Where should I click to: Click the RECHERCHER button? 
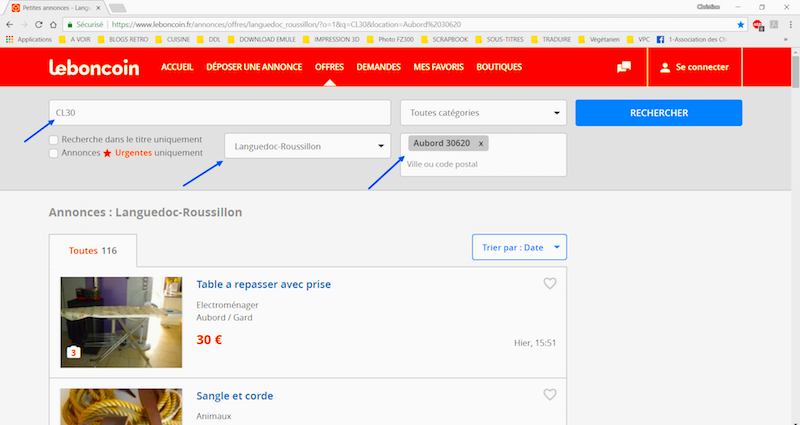659,113
